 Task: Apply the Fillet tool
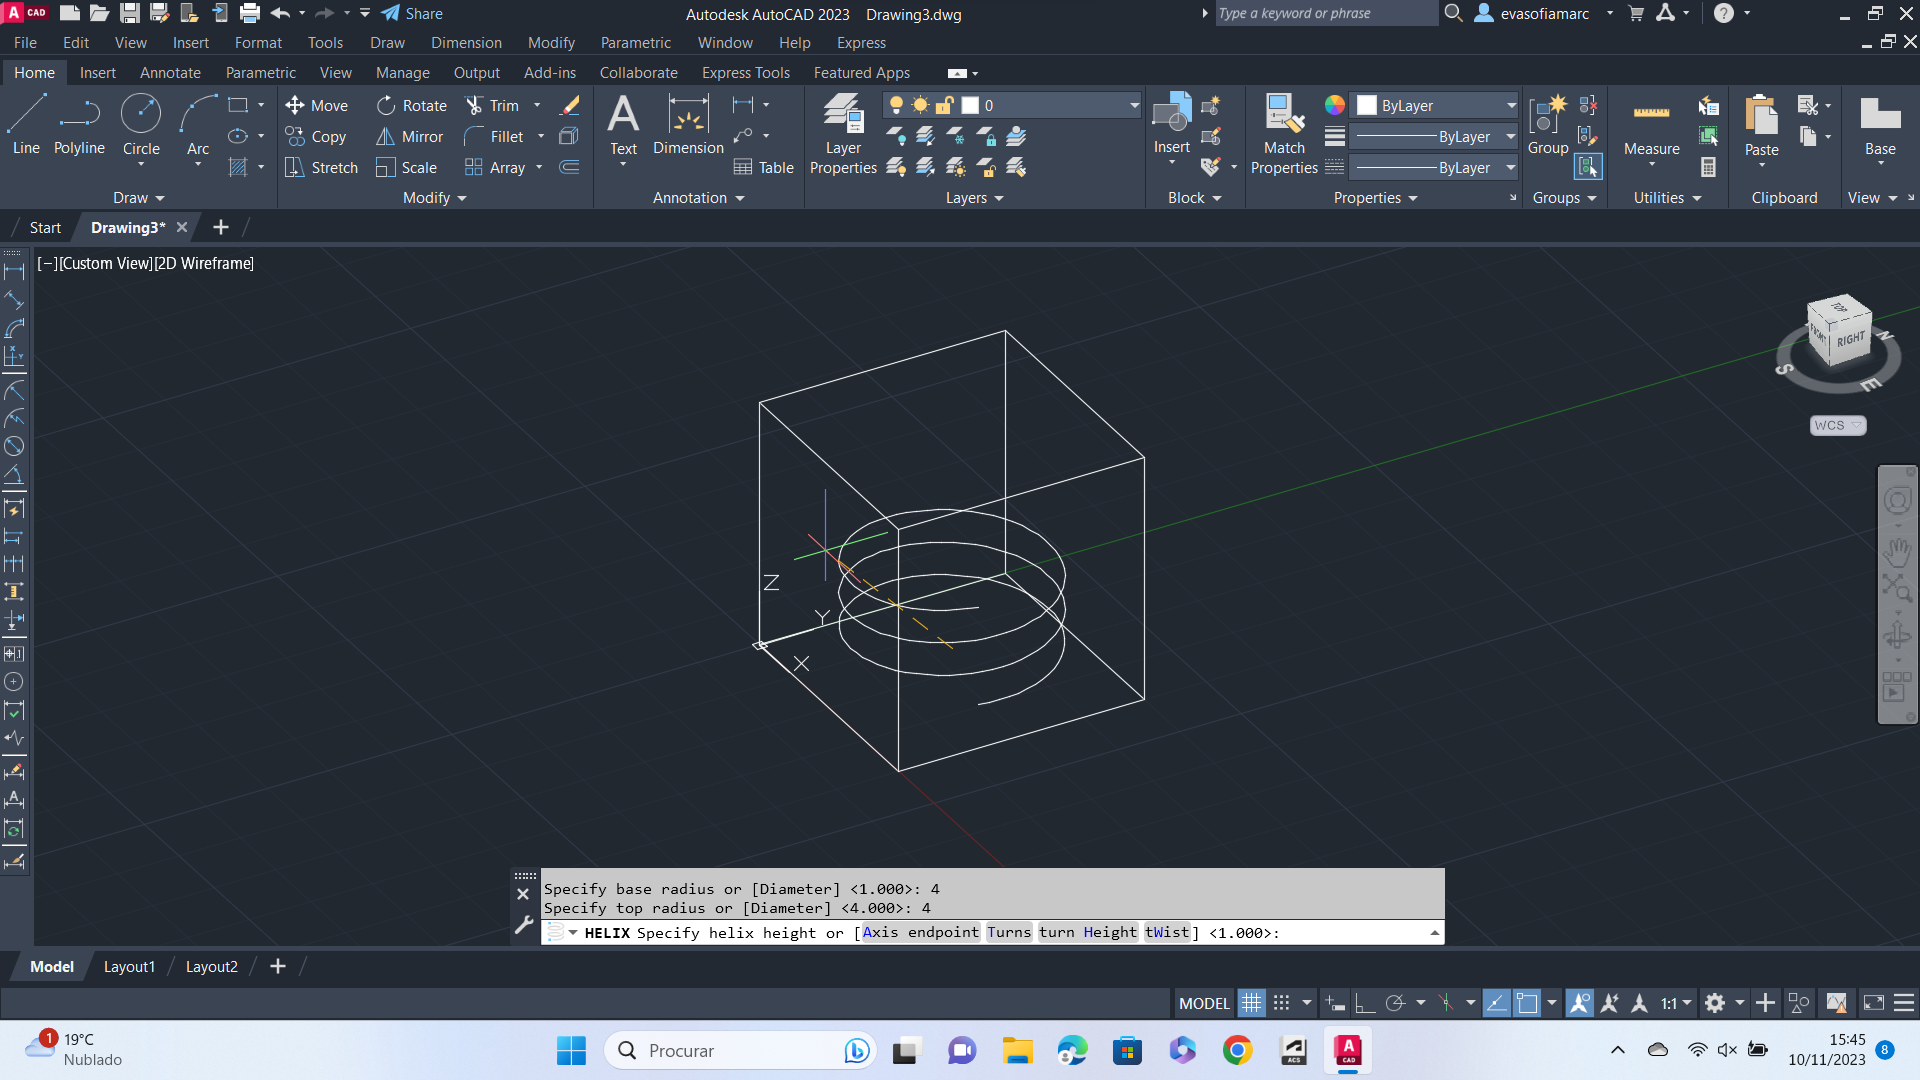pyautogui.click(x=494, y=137)
